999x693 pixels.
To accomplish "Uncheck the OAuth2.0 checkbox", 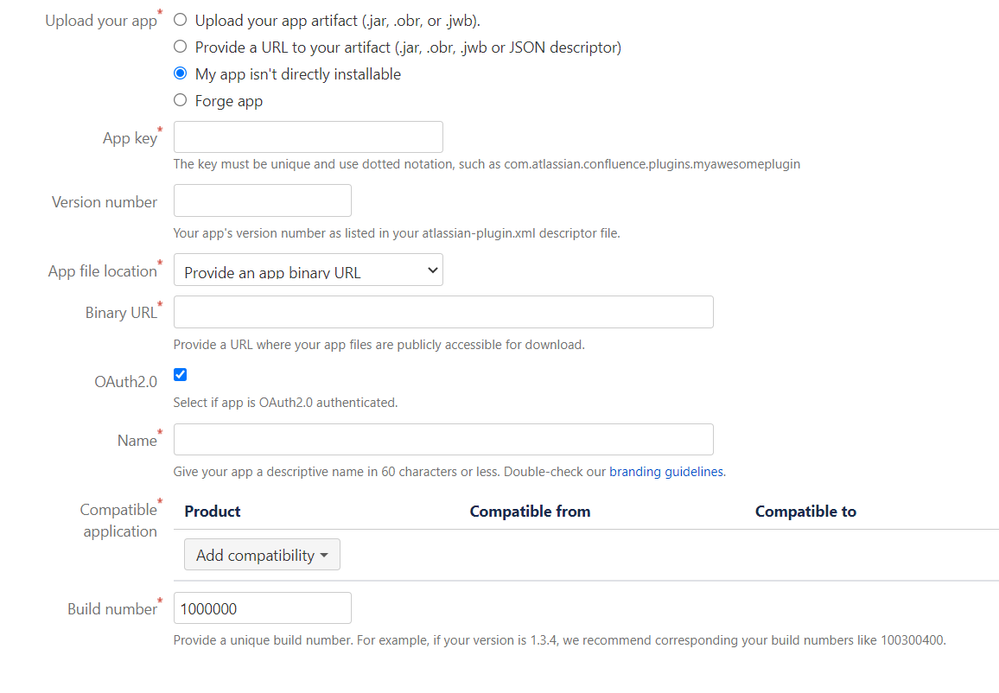I will tap(180, 374).
